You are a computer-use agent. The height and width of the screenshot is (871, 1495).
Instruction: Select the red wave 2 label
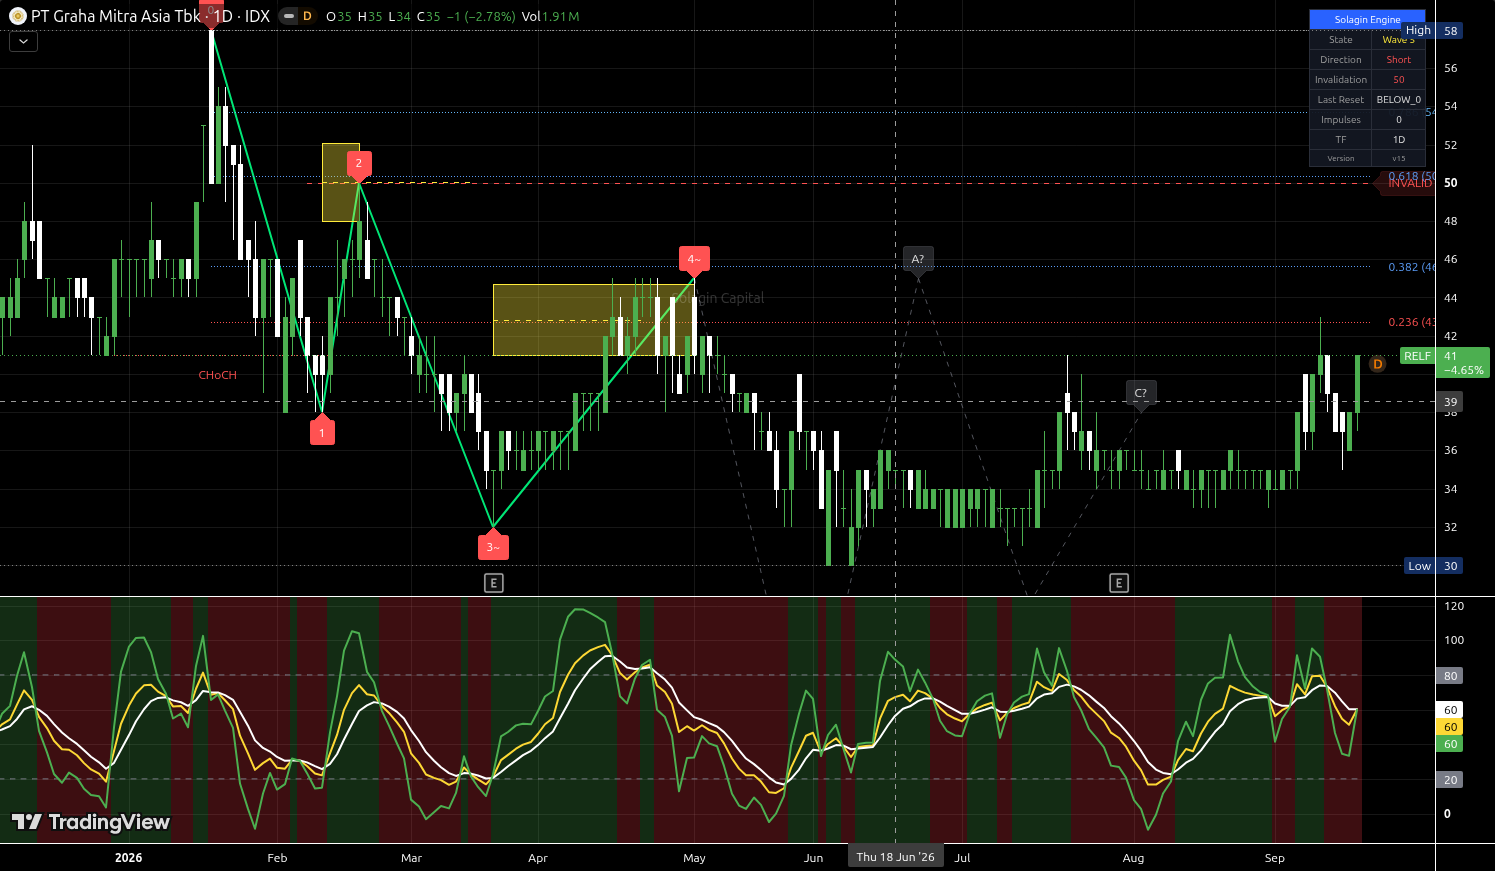pyautogui.click(x=358, y=164)
